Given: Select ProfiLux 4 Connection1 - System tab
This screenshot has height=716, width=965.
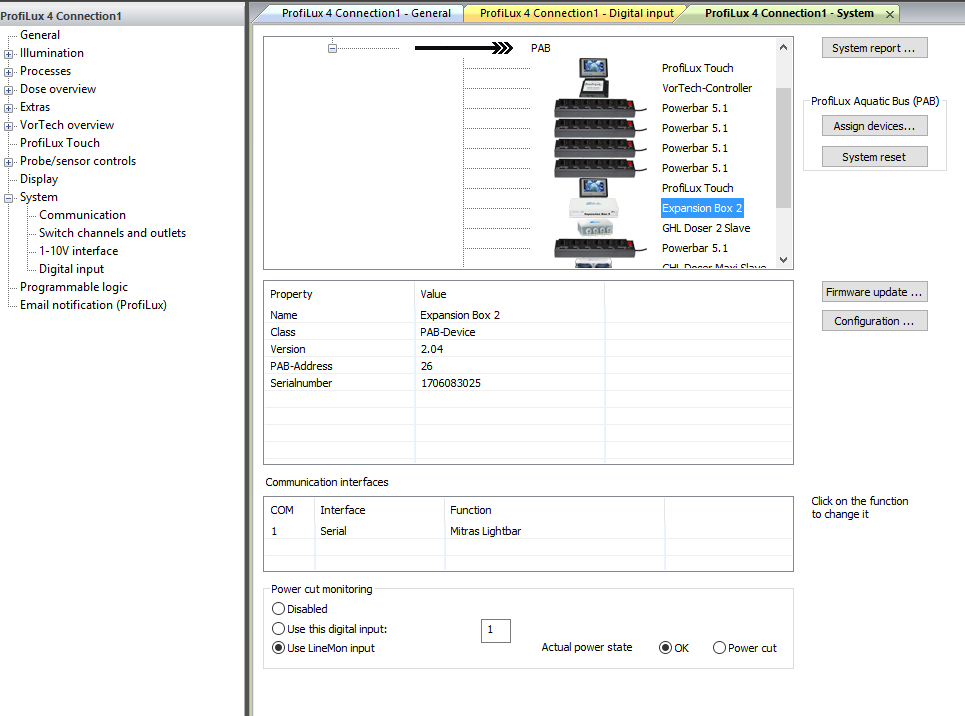Looking at the screenshot, I should [x=789, y=13].
